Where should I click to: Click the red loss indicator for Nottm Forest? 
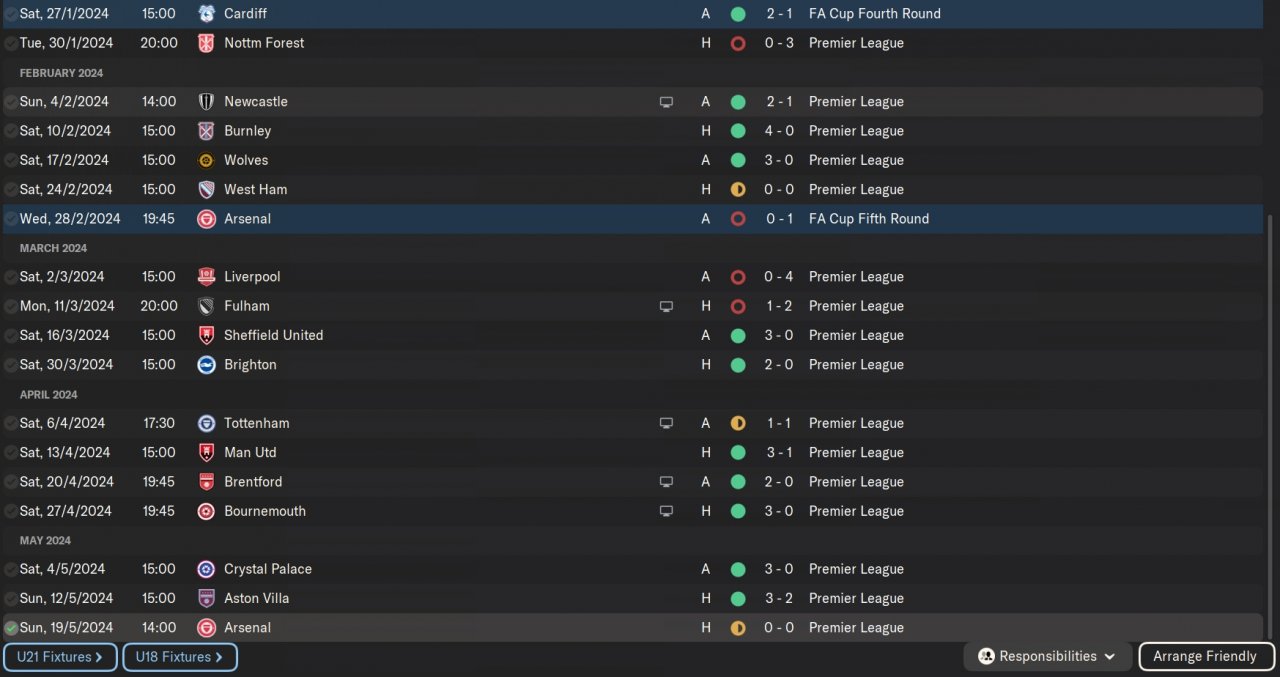click(x=738, y=44)
